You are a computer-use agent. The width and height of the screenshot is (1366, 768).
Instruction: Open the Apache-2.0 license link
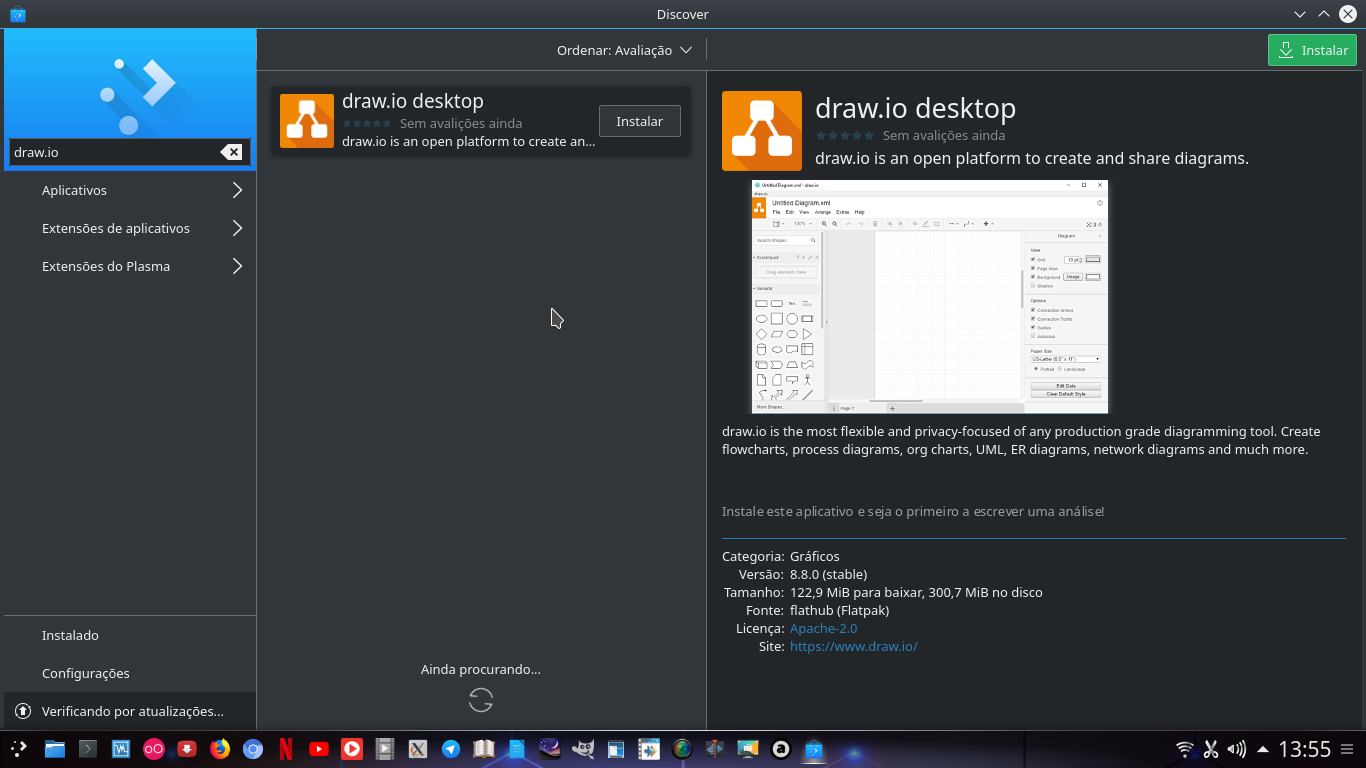[823, 628]
